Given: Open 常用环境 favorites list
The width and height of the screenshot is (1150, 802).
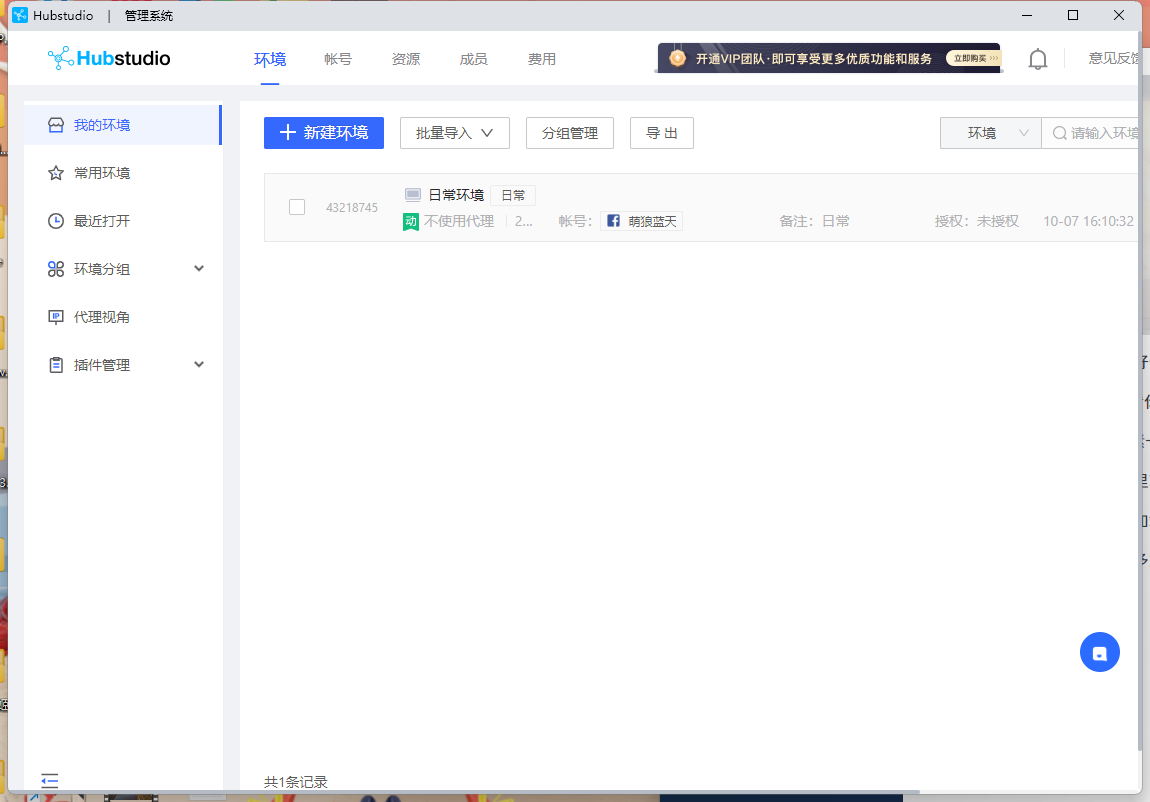Looking at the screenshot, I should coord(103,172).
